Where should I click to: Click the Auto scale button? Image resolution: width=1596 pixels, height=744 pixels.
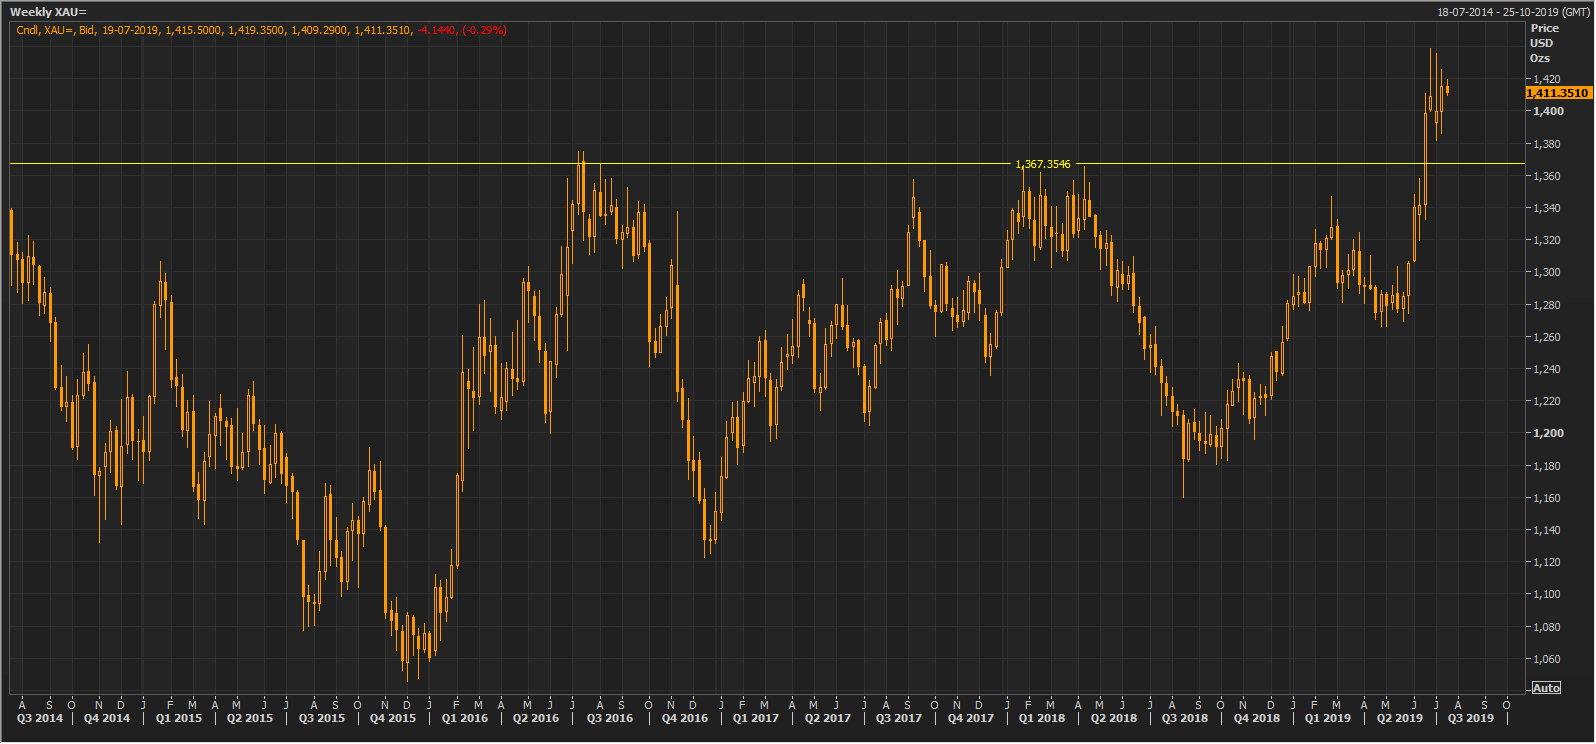coord(1546,688)
